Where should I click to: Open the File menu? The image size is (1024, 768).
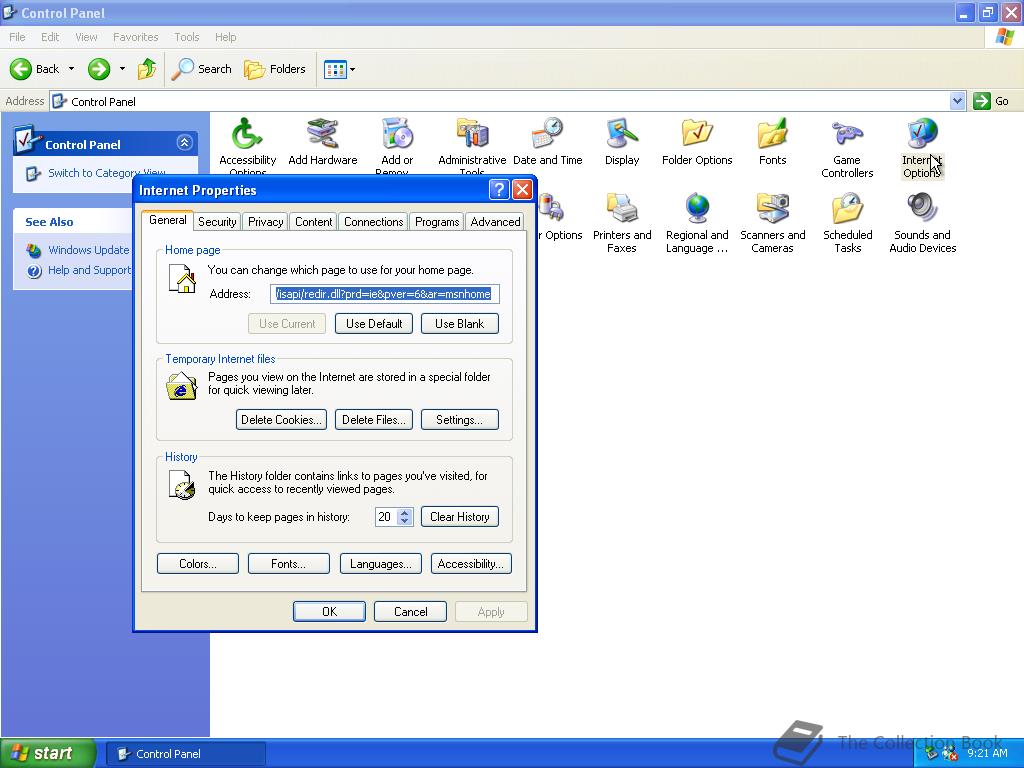coord(17,37)
